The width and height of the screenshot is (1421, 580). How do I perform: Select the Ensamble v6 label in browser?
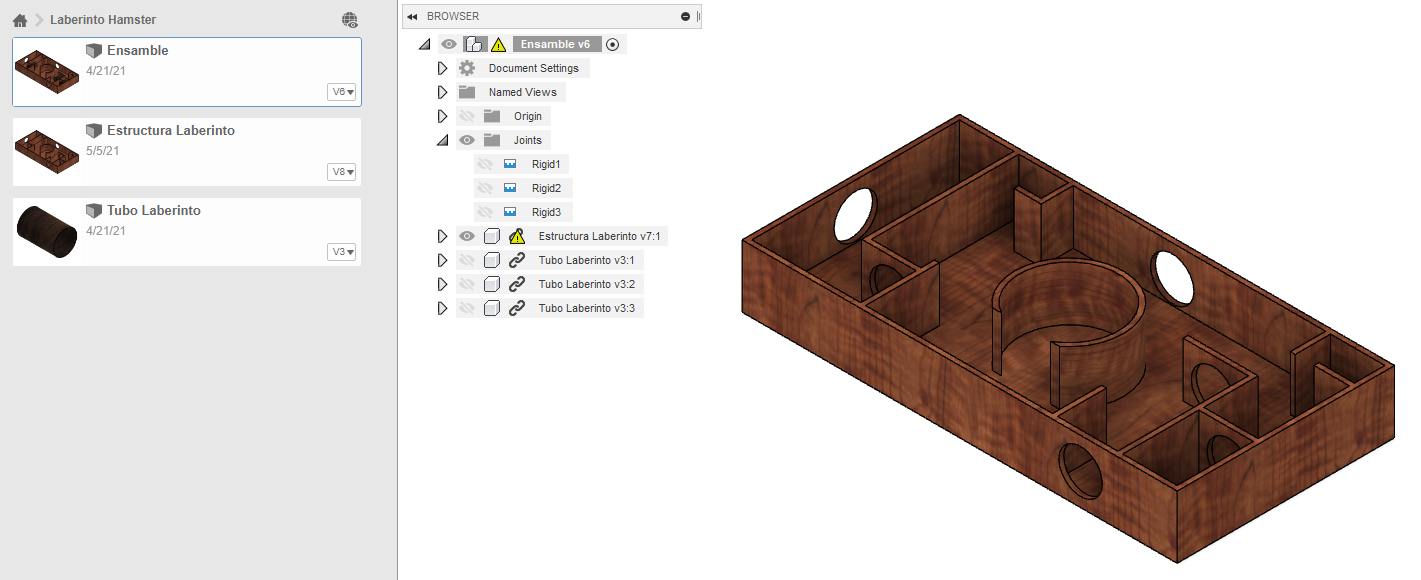(x=555, y=44)
